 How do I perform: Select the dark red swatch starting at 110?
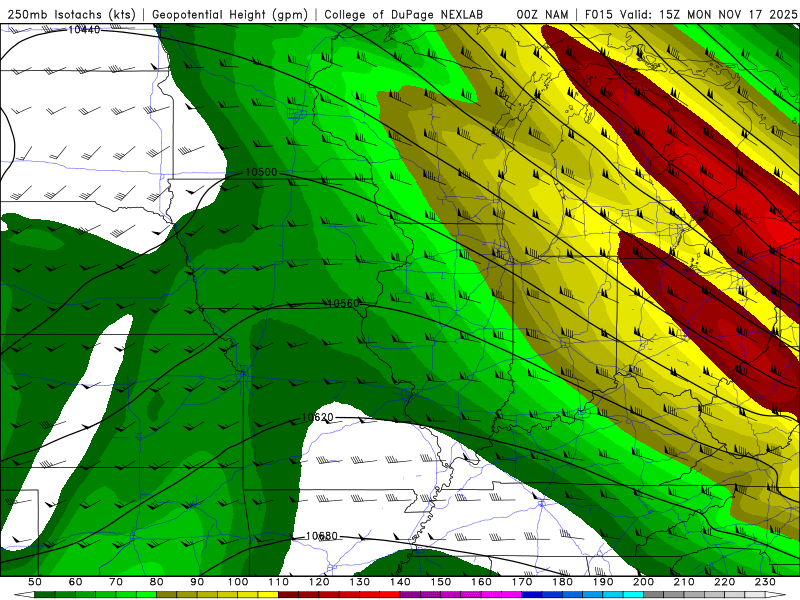(288, 595)
